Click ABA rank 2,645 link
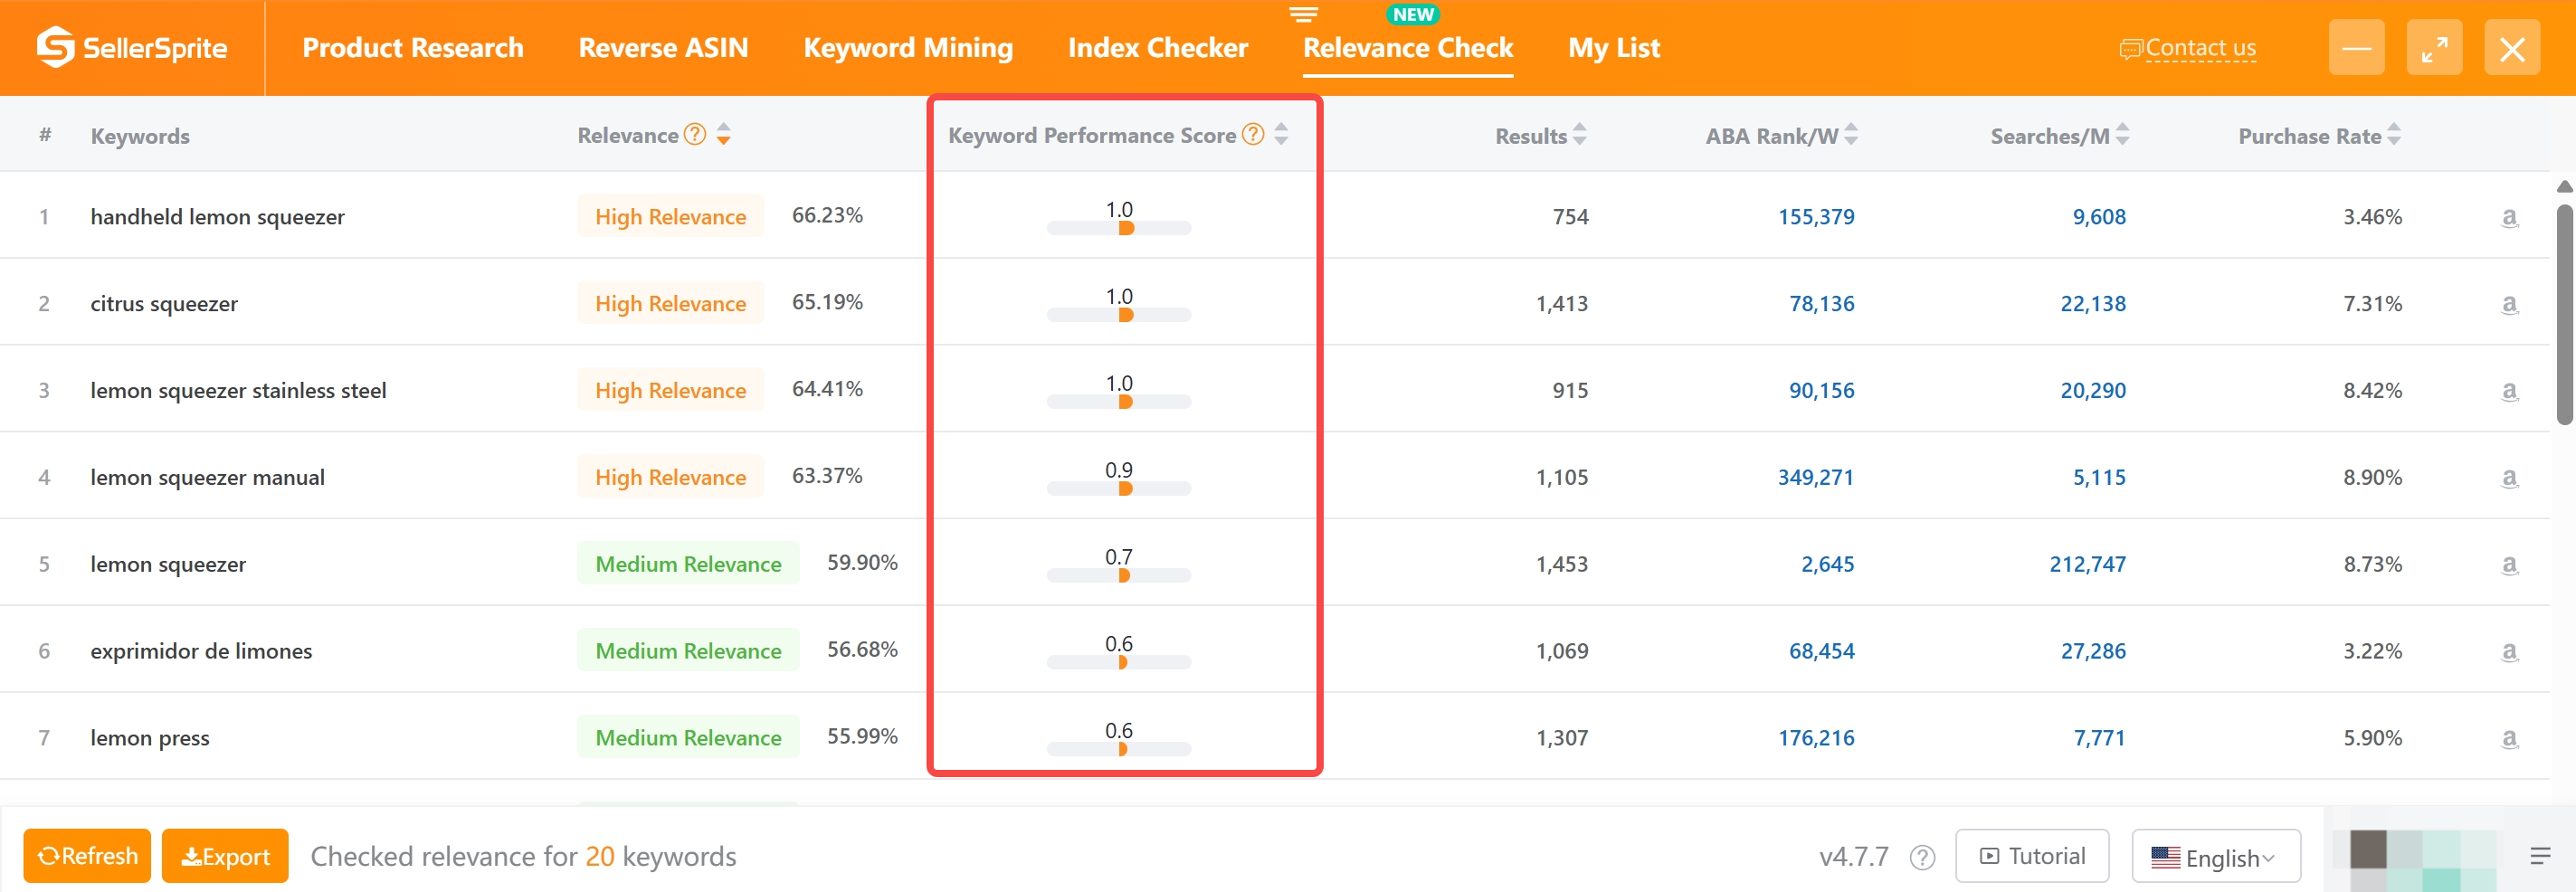The height and width of the screenshot is (892, 2576). click(1827, 565)
